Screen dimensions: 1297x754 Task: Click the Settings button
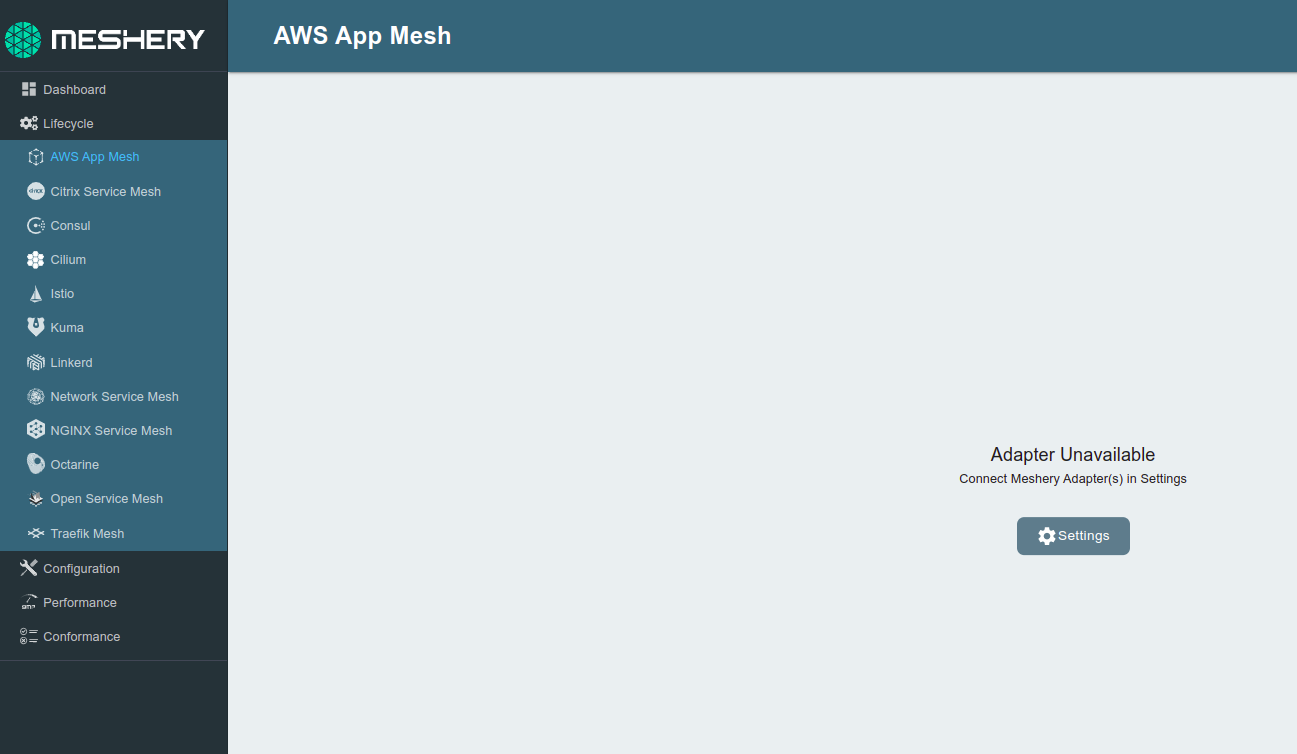(1073, 536)
